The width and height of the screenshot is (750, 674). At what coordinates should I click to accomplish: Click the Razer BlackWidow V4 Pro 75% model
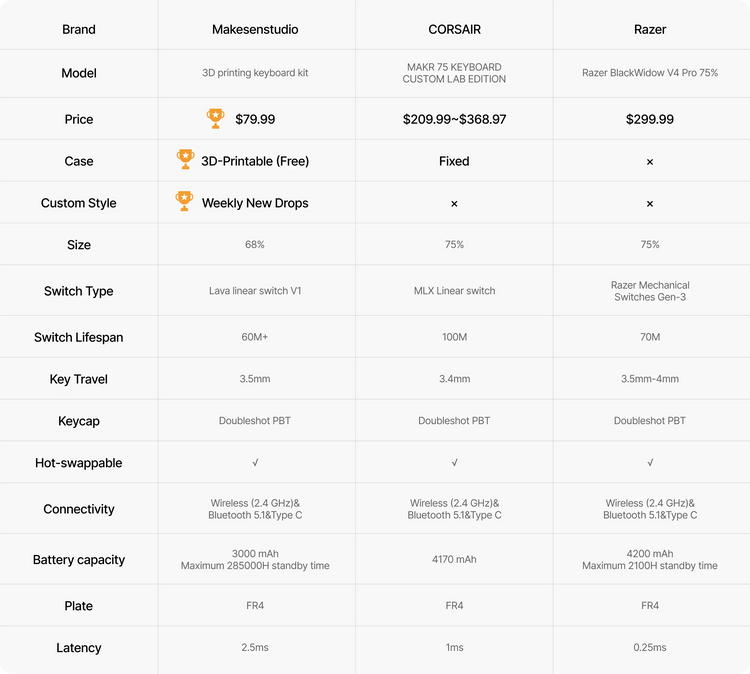tap(650, 73)
